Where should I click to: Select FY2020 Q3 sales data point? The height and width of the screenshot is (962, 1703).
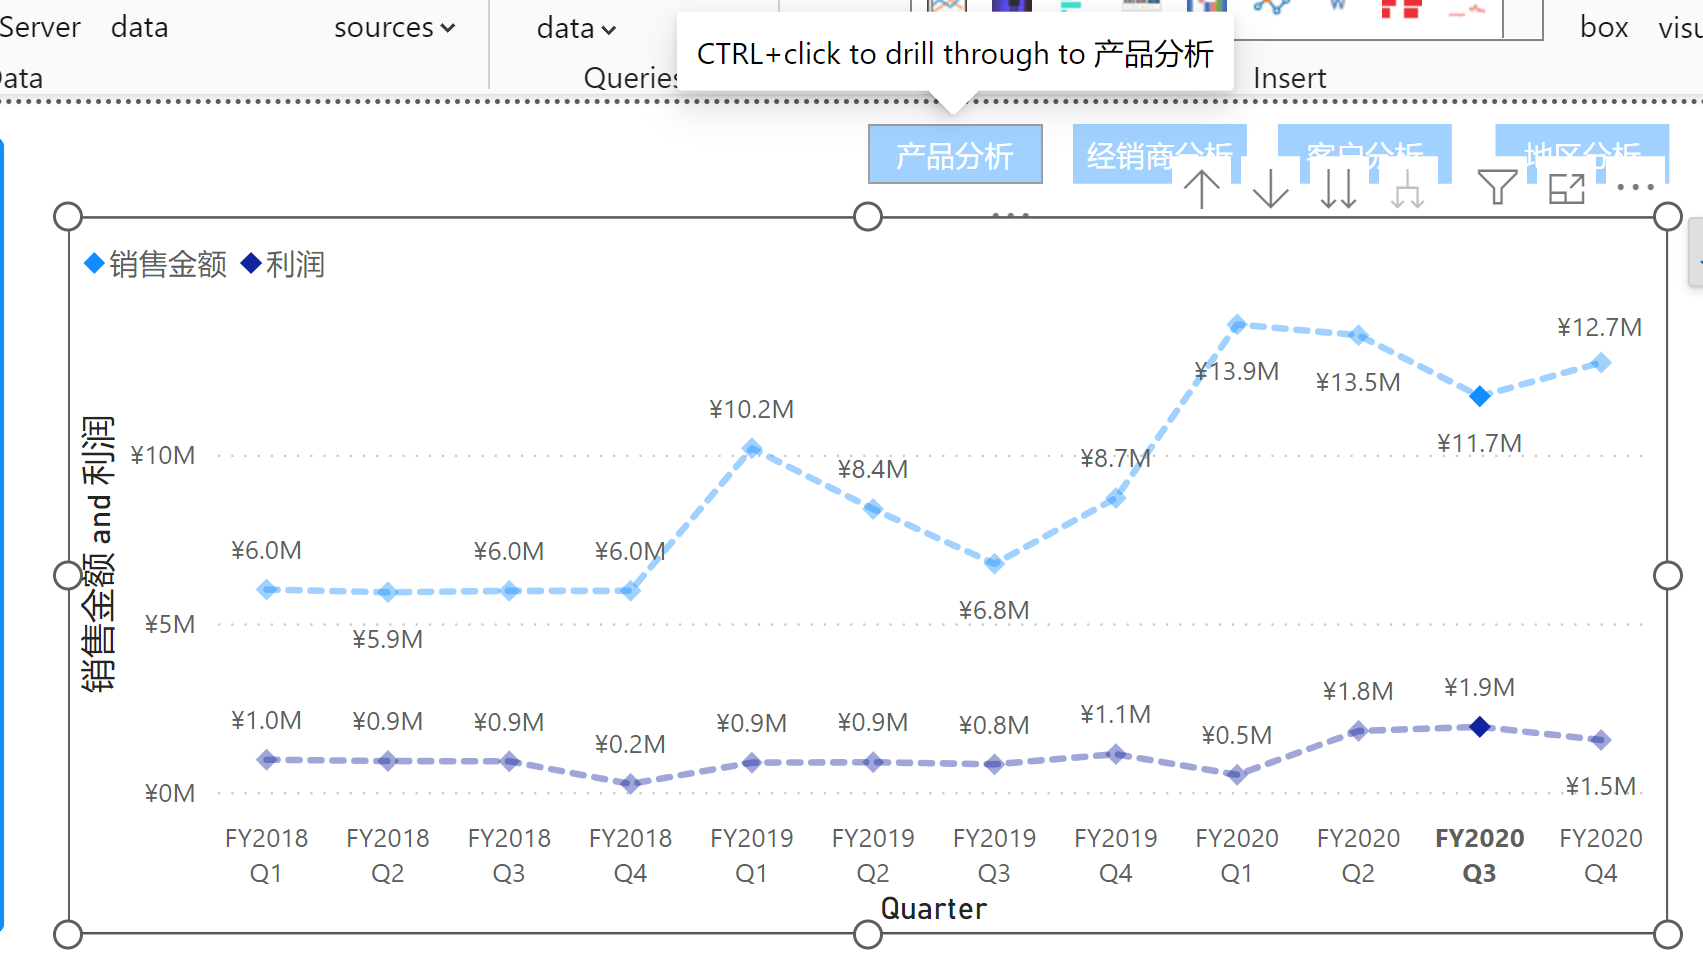point(1480,397)
